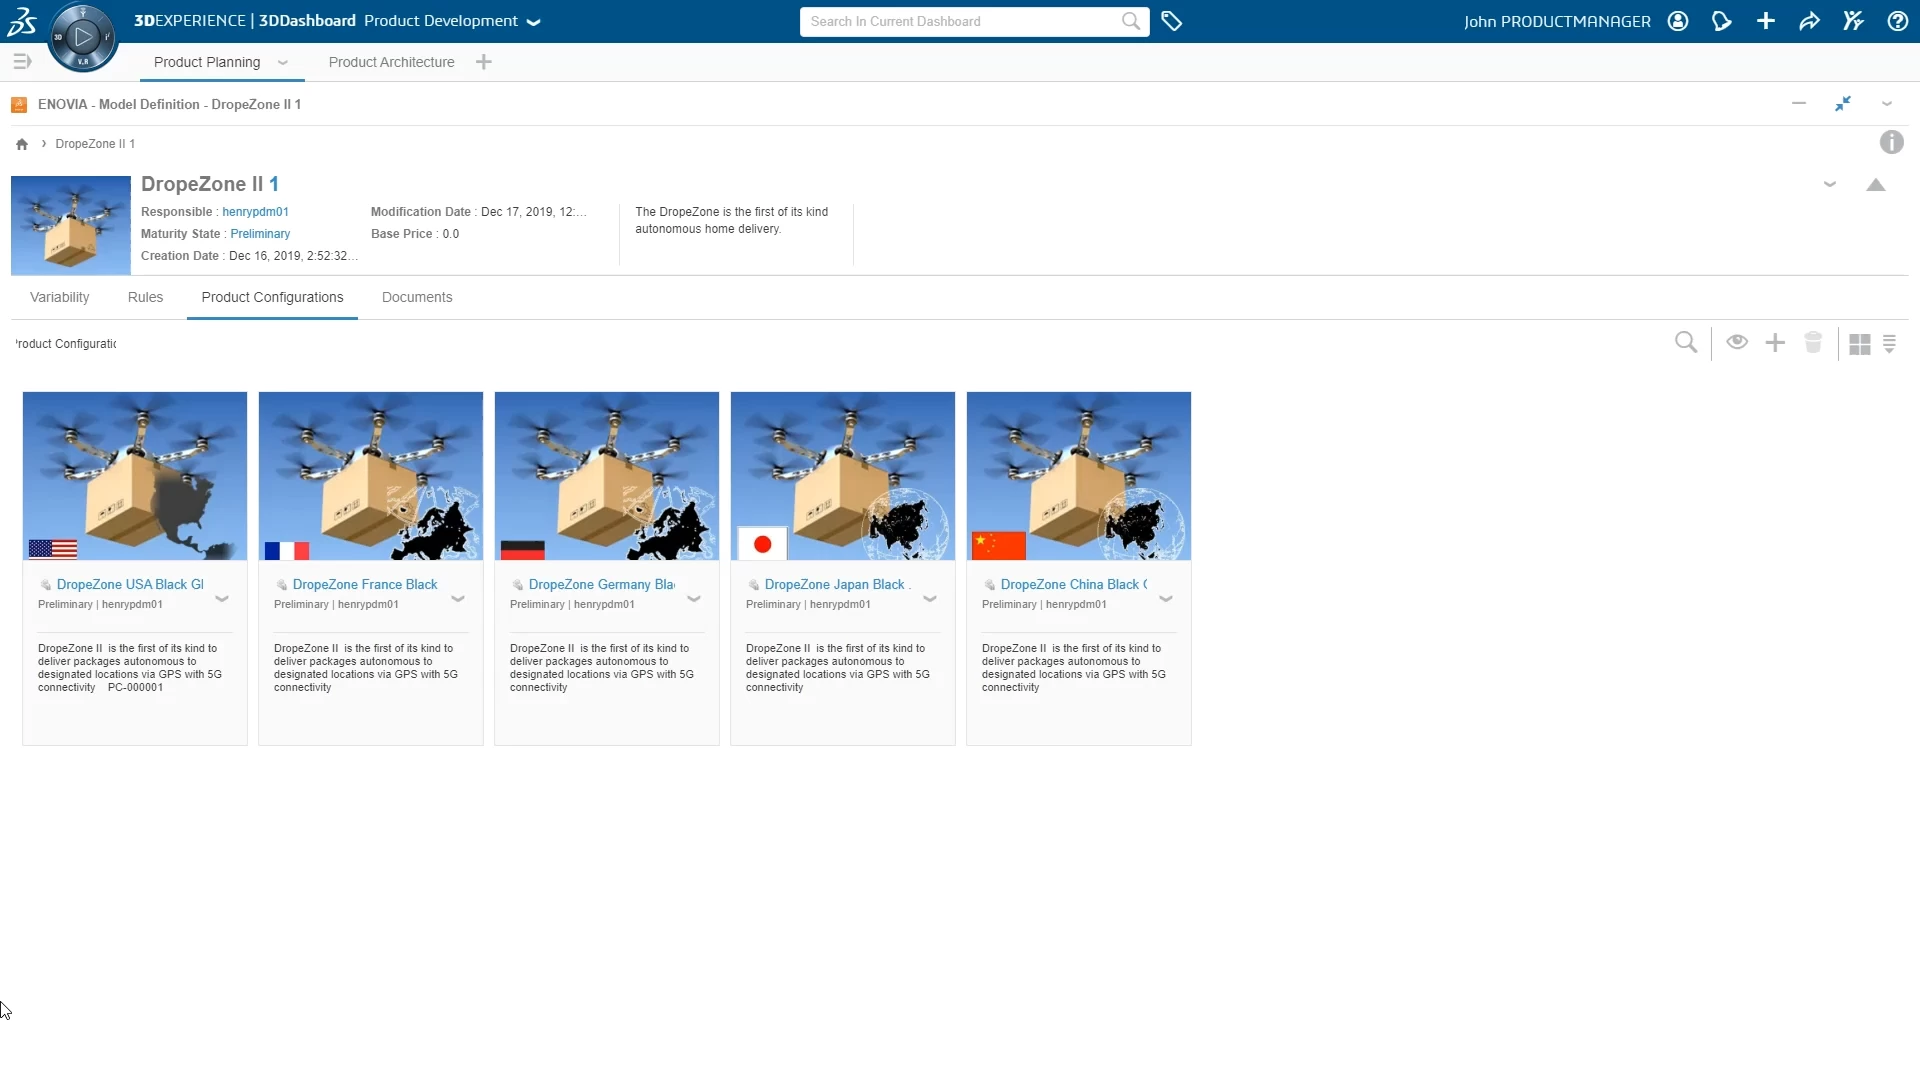Expand the DropeZone USA Black card dropdown chevron
The image size is (1920, 1080).
[x=222, y=598]
